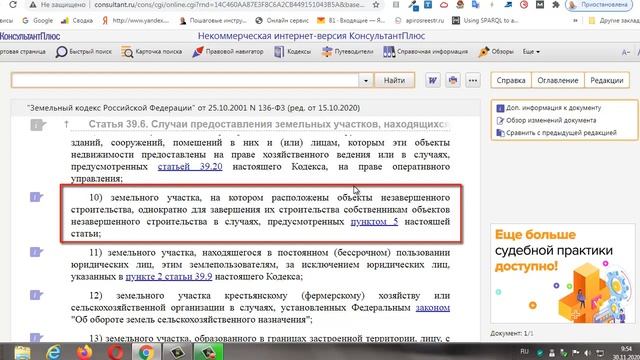The image size is (640, 360).
Task: Expand the 'Еще' toolbar menu
Action: coord(531,52)
